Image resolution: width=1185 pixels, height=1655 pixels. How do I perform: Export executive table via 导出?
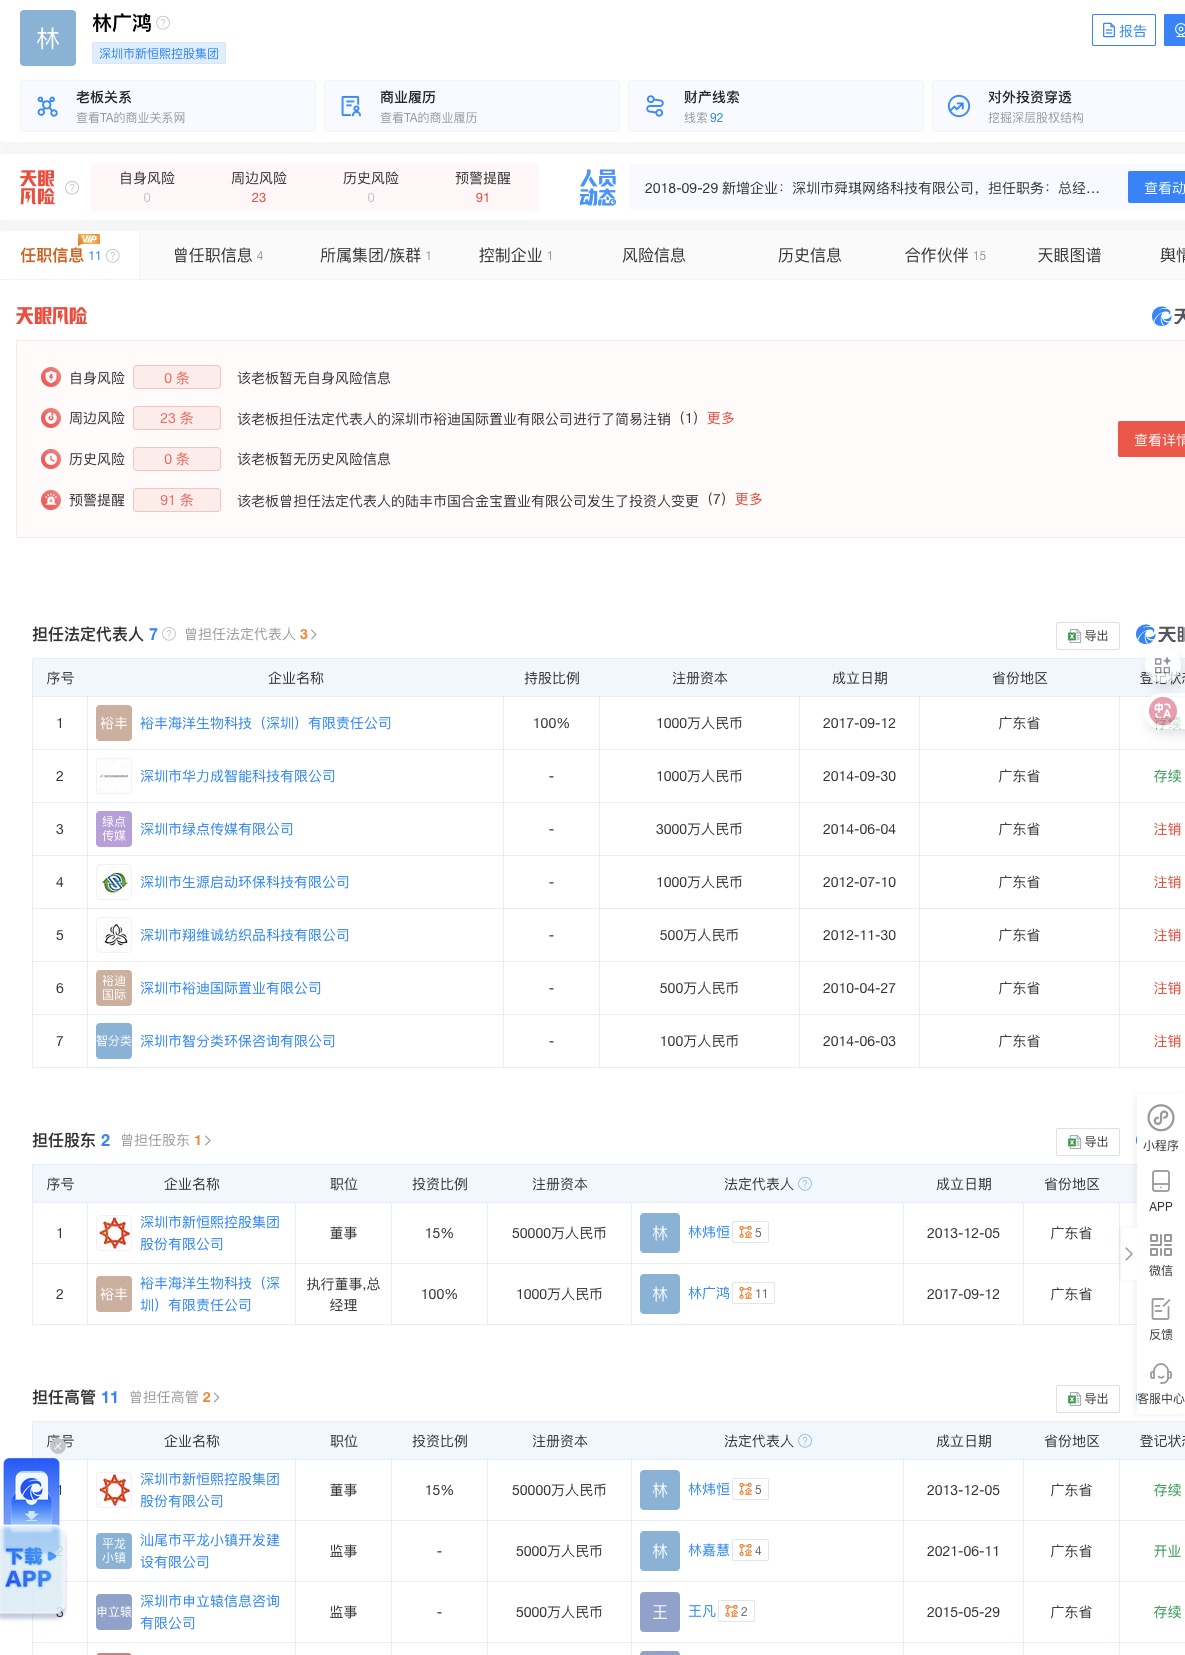[1088, 1399]
